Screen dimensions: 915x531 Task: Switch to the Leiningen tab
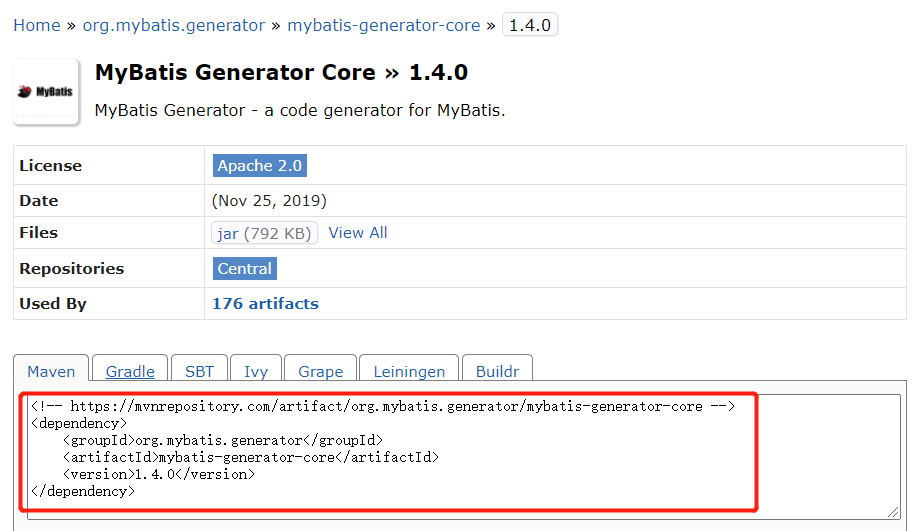point(409,369)
